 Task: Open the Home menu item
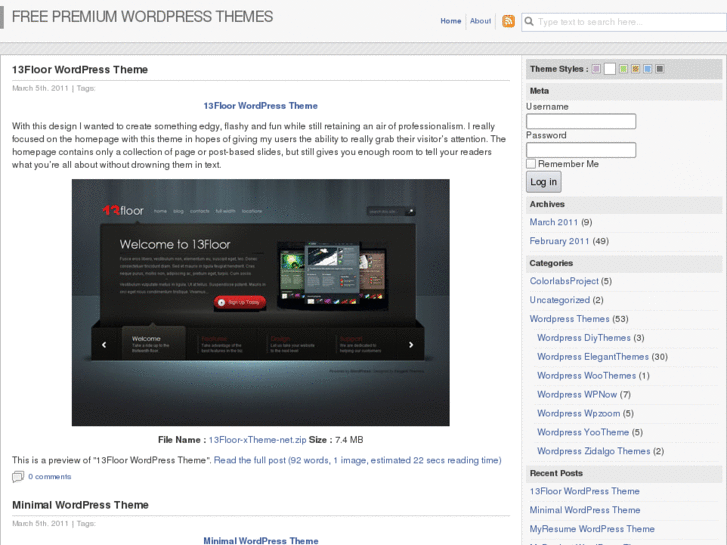pyautogui.click(x=451, y=21)
